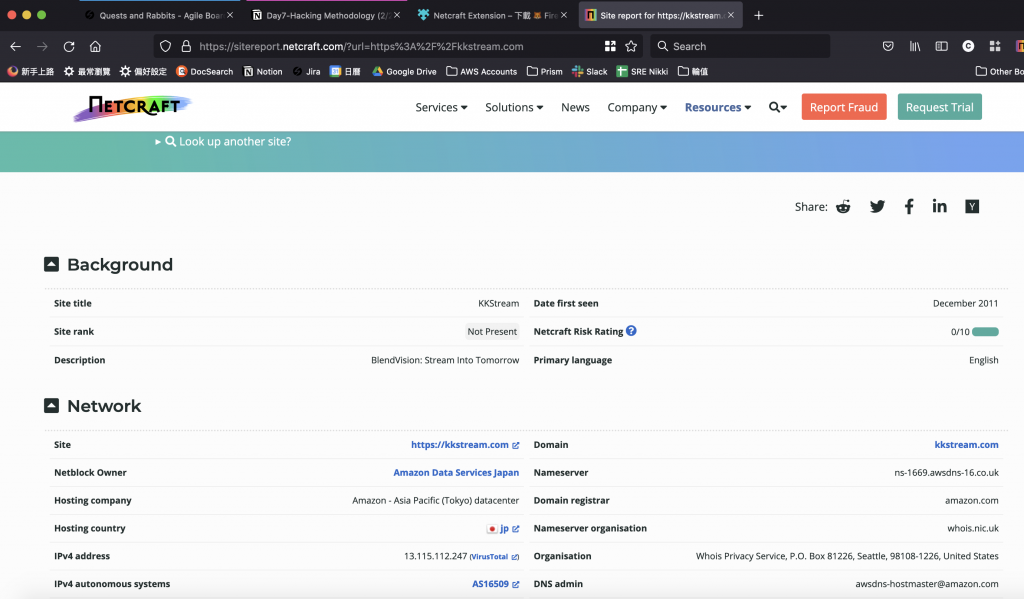The width and height of the screenshot is (1024, 599).
Task: Open the Resources dropdown menu
Action: (718, 107)
